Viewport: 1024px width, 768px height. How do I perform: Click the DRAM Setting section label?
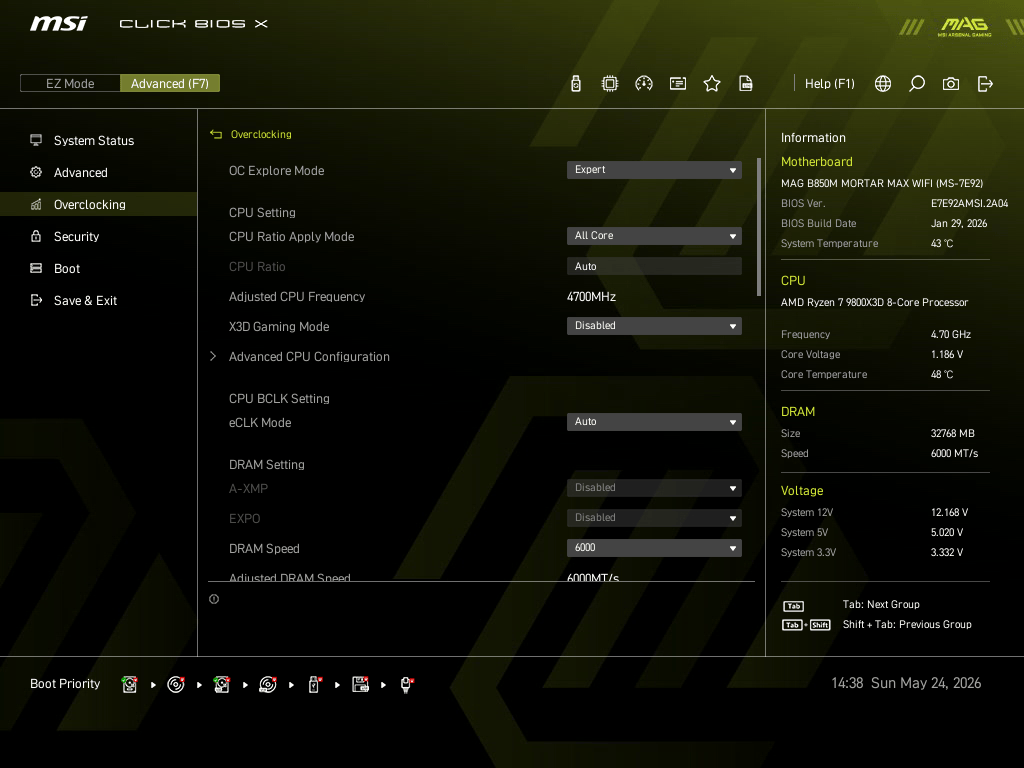point(266,464)
